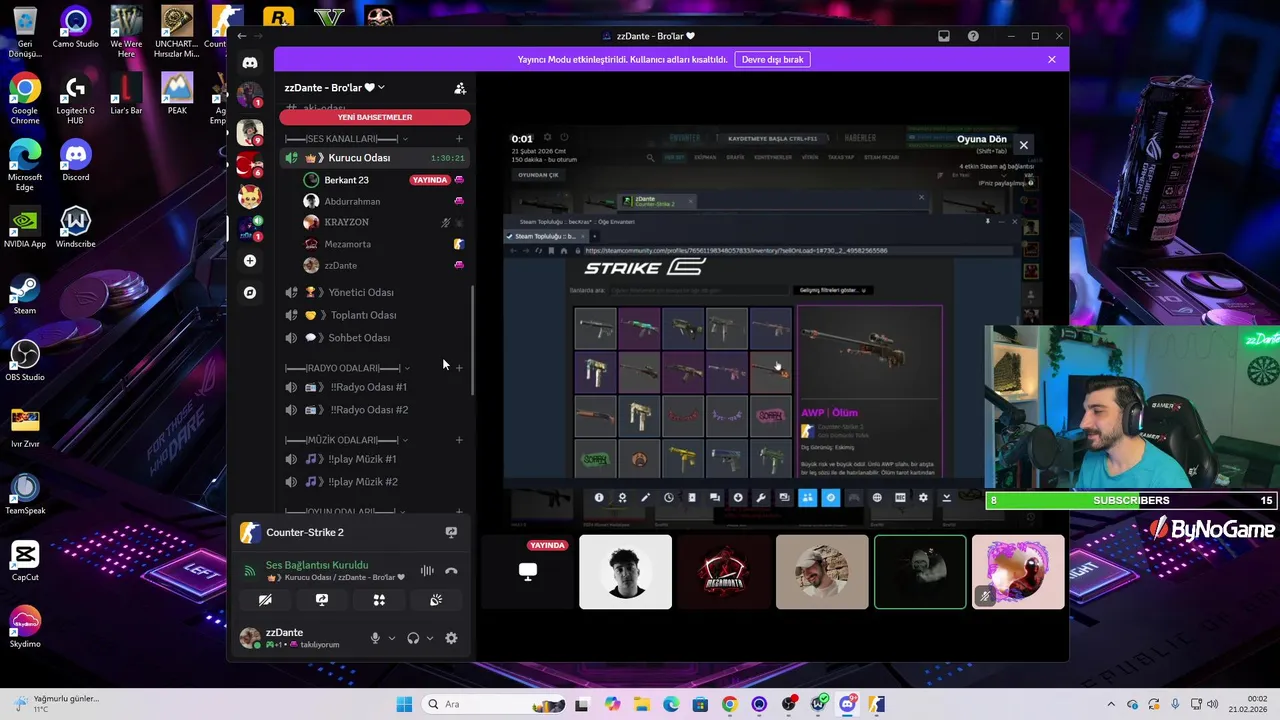Open Steam from the desktop shortcut
The width and height of the screenshot is (1280, 720).
25,294
